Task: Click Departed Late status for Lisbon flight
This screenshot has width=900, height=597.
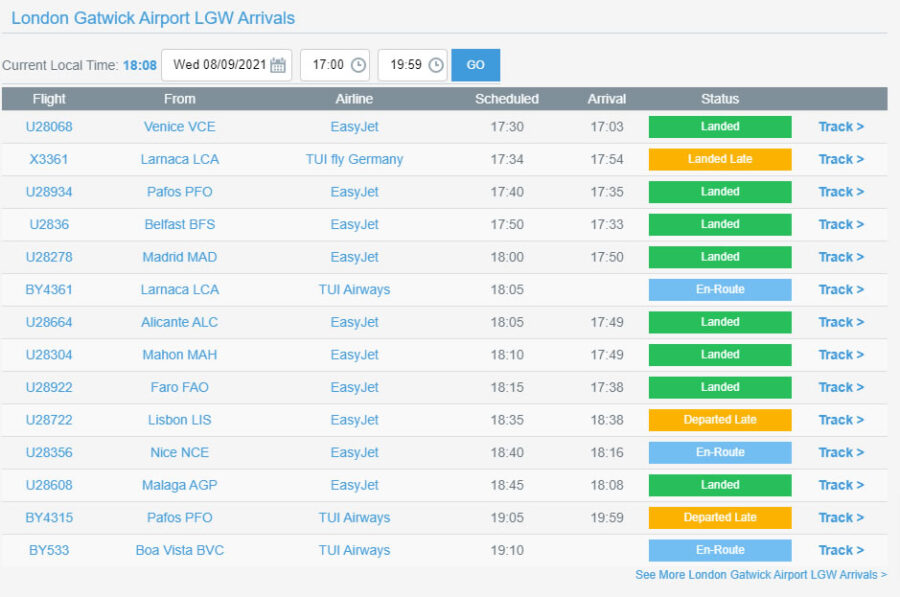Action: 719,420
